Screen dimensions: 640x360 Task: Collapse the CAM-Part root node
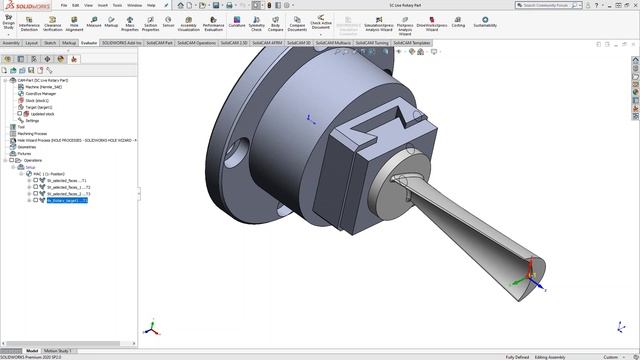click(x=5, y=80)
